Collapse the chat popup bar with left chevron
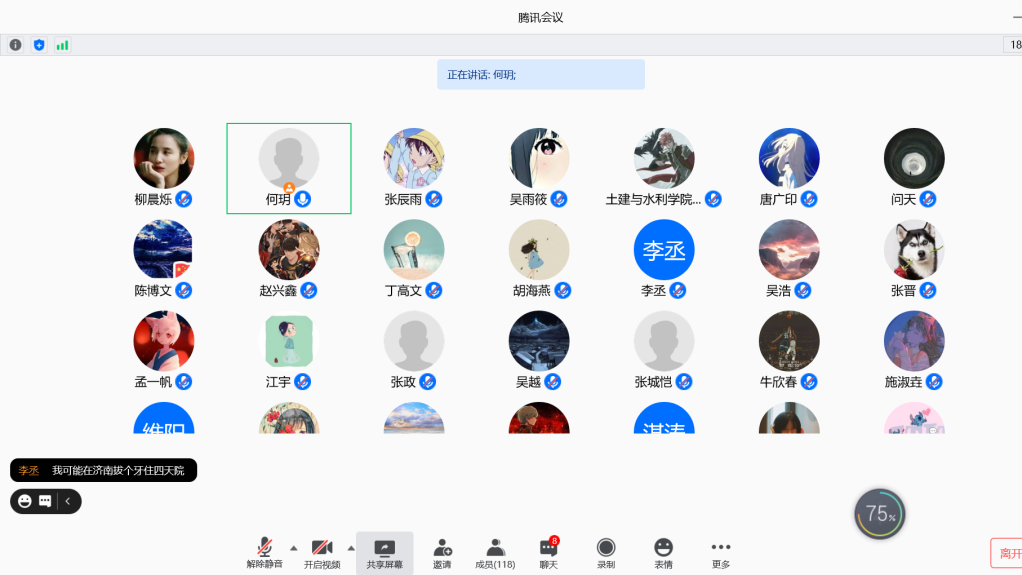Viewport: 1022px width, 575px height. pos(68,501)
